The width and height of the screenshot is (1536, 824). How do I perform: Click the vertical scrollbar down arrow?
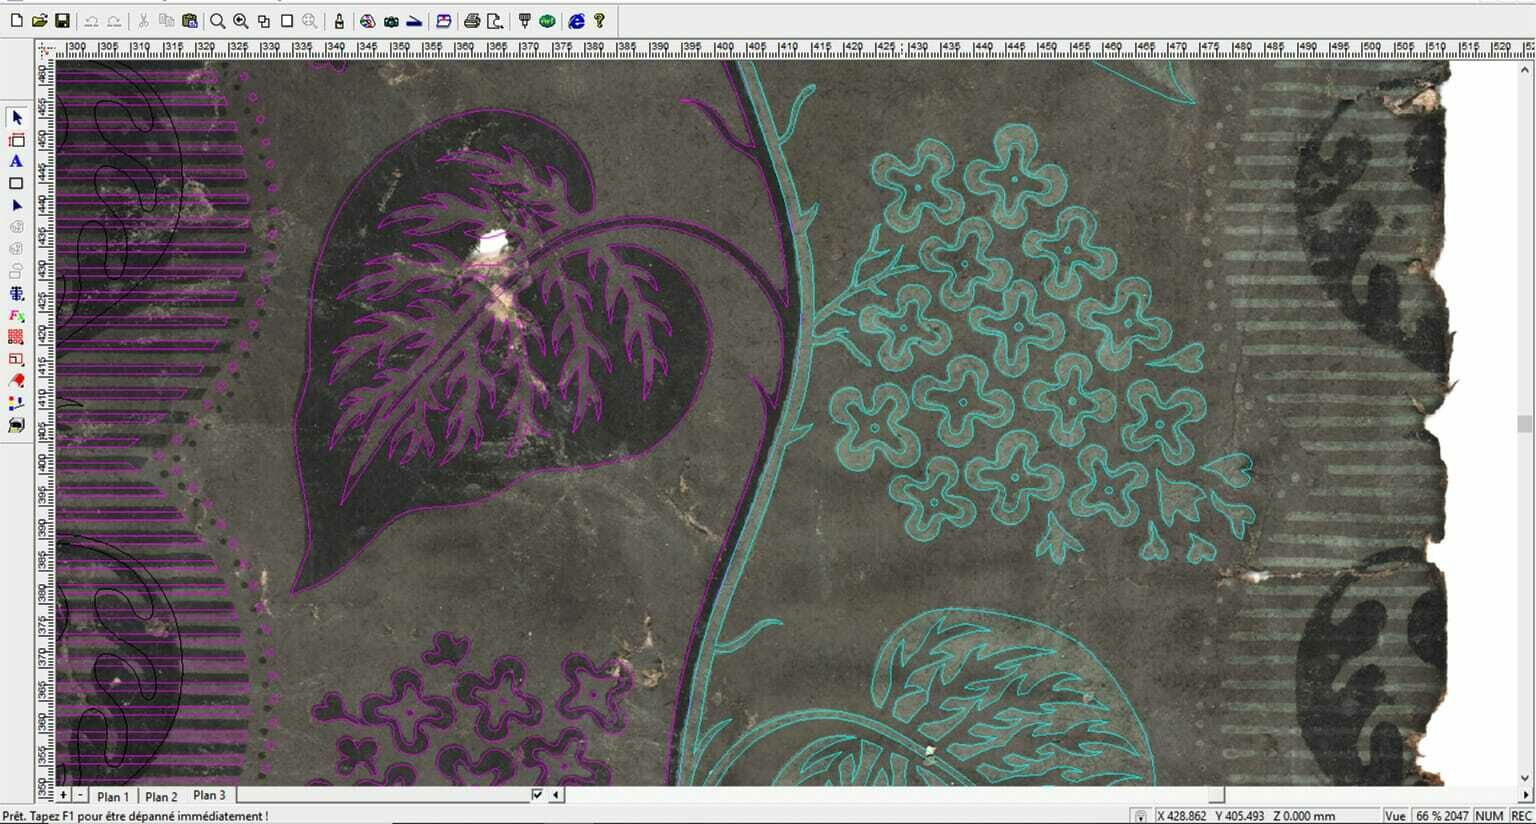point(1525,778)
